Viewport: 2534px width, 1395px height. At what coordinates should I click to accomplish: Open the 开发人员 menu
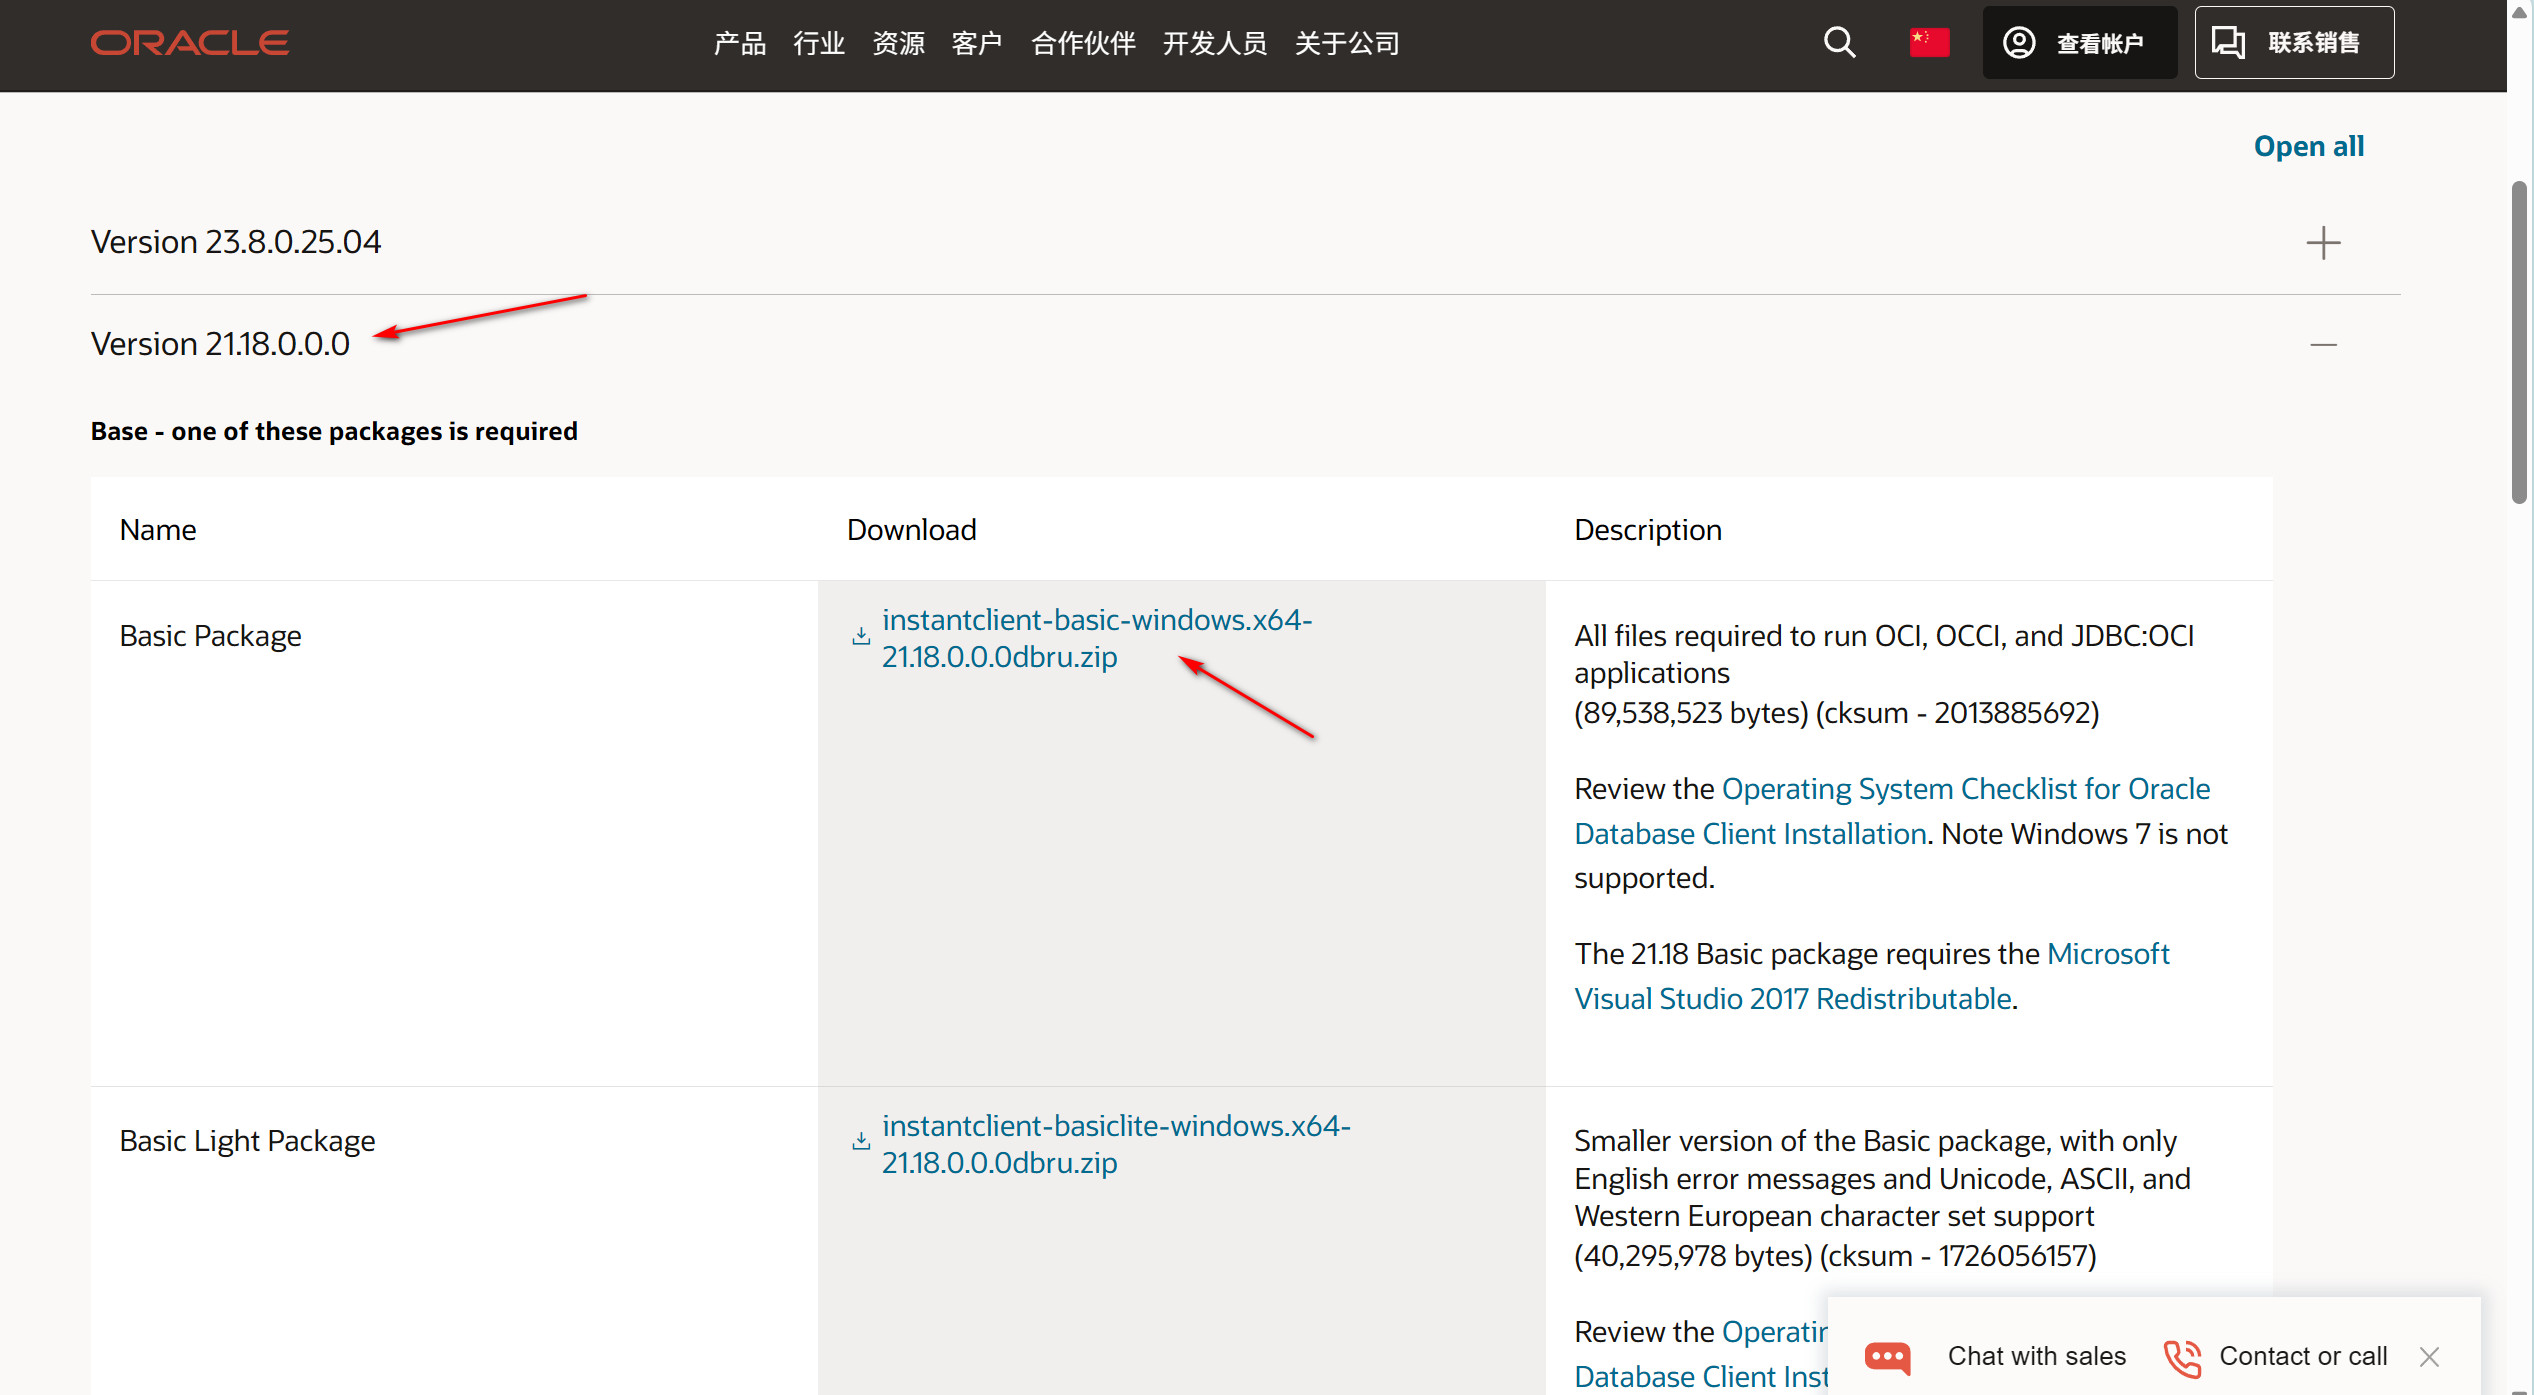click(x=1214, y=43)
